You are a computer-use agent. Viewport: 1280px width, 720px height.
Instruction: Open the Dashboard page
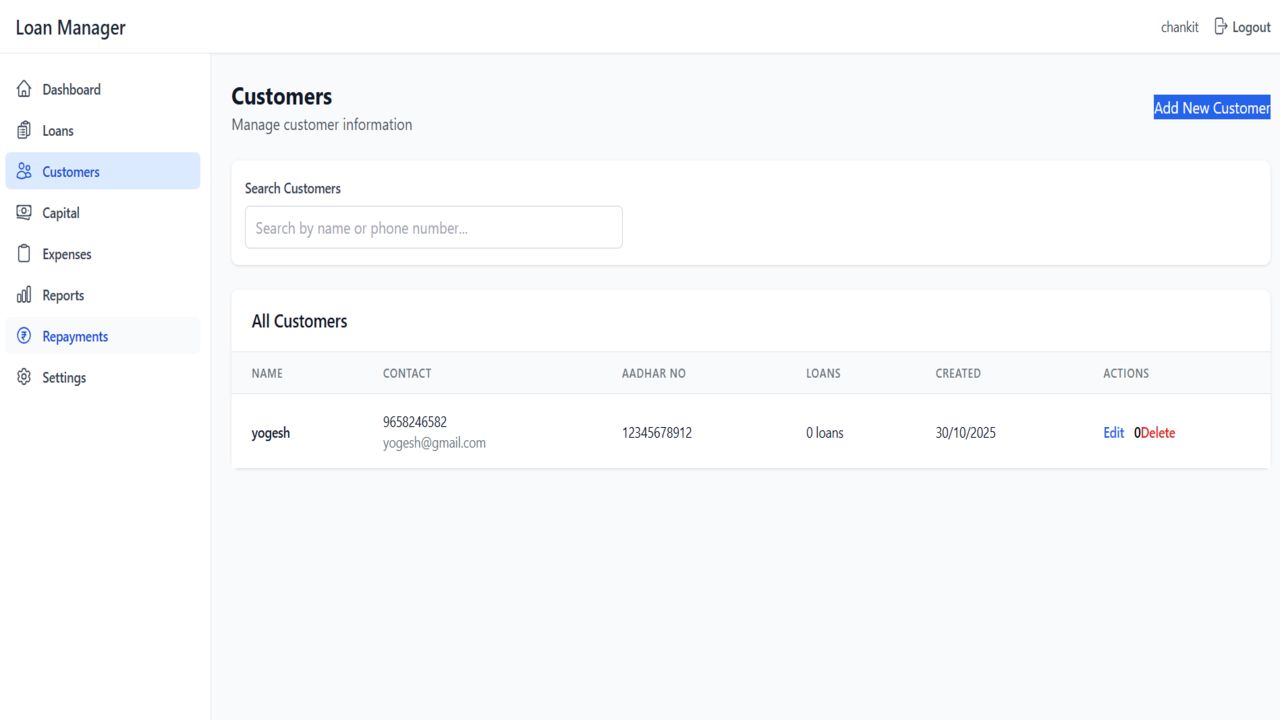tap(103, 90)
